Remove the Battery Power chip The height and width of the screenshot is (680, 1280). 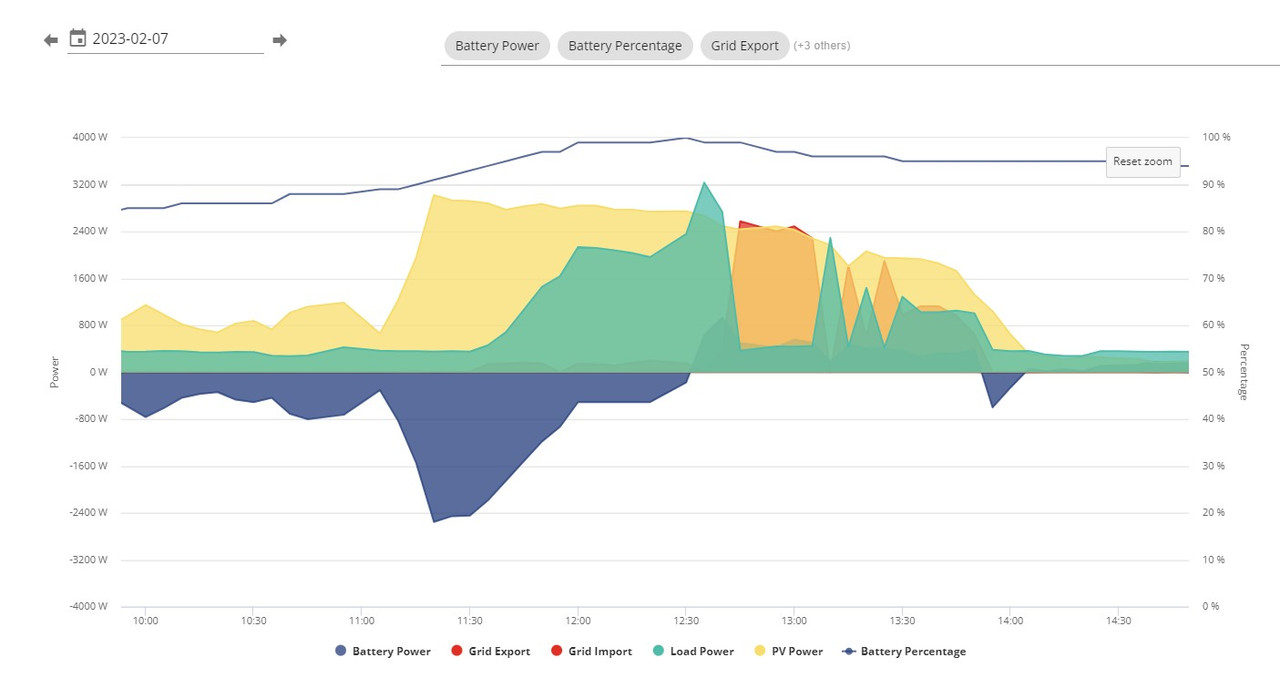pos(497,45)
